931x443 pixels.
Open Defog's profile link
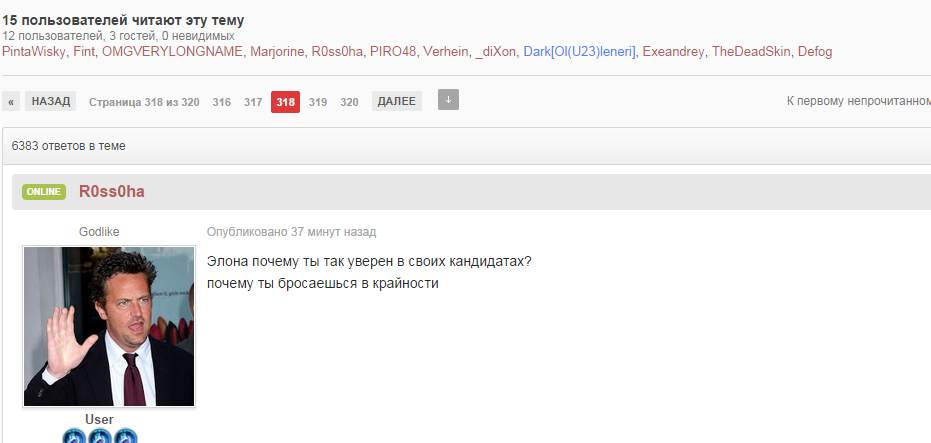[815, 52]
